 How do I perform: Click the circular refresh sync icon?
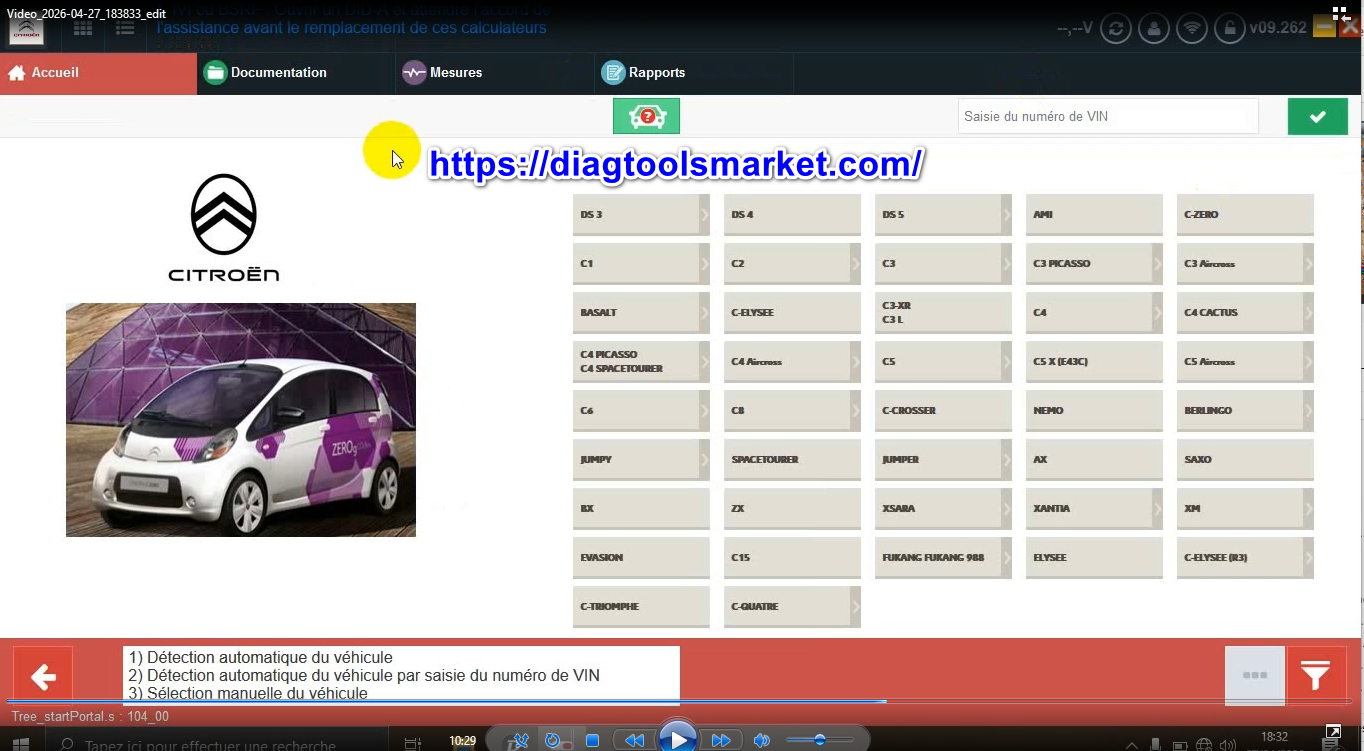(1115, 28)
